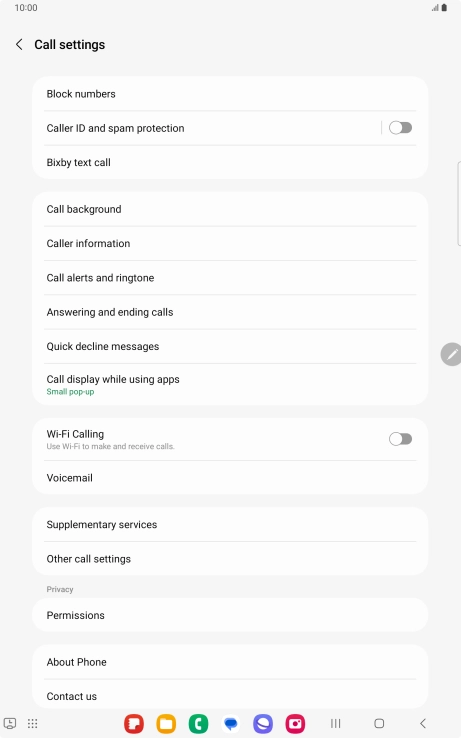Show recent apps with three-lines navigation button
461x738 pixels.
(x=335, y=723)
